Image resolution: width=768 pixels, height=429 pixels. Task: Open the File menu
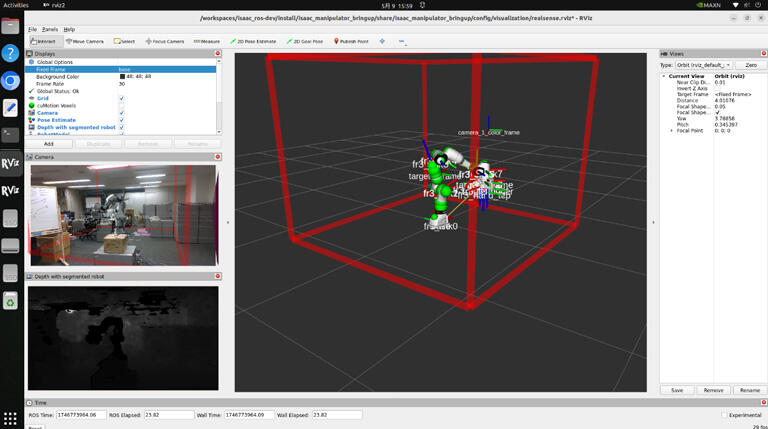click(x=32, y=29)
